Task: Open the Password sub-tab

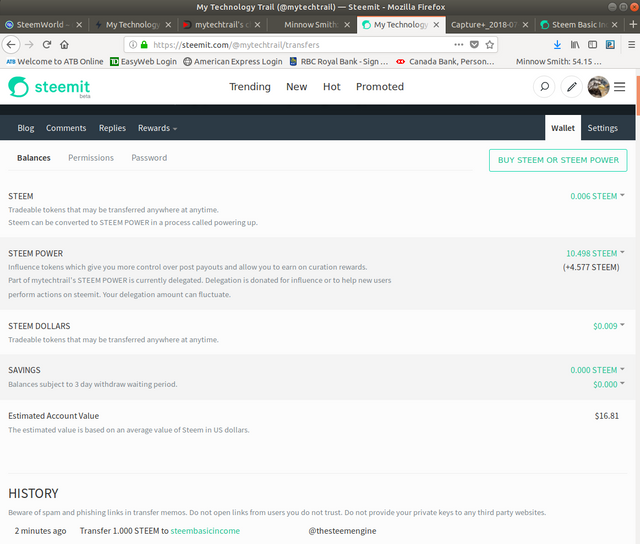Action: tap(149, 158)
